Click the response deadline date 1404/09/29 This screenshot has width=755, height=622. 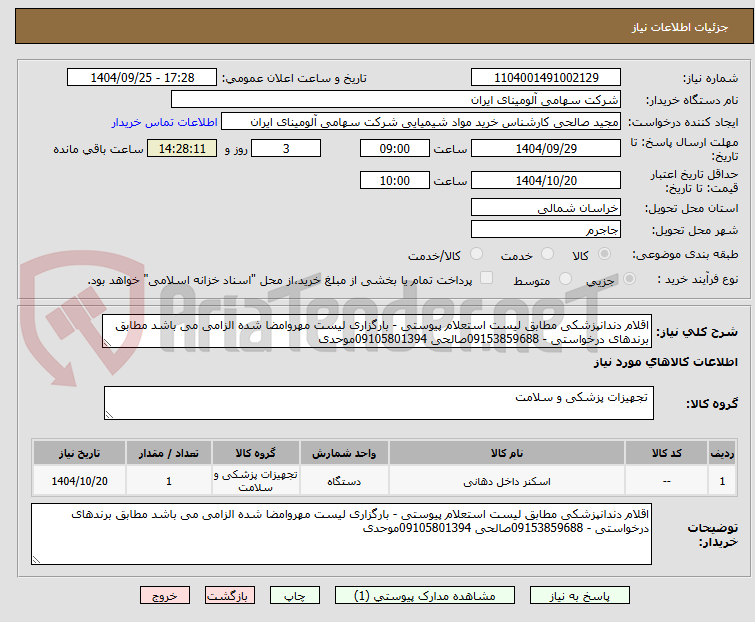click(546, 148)
